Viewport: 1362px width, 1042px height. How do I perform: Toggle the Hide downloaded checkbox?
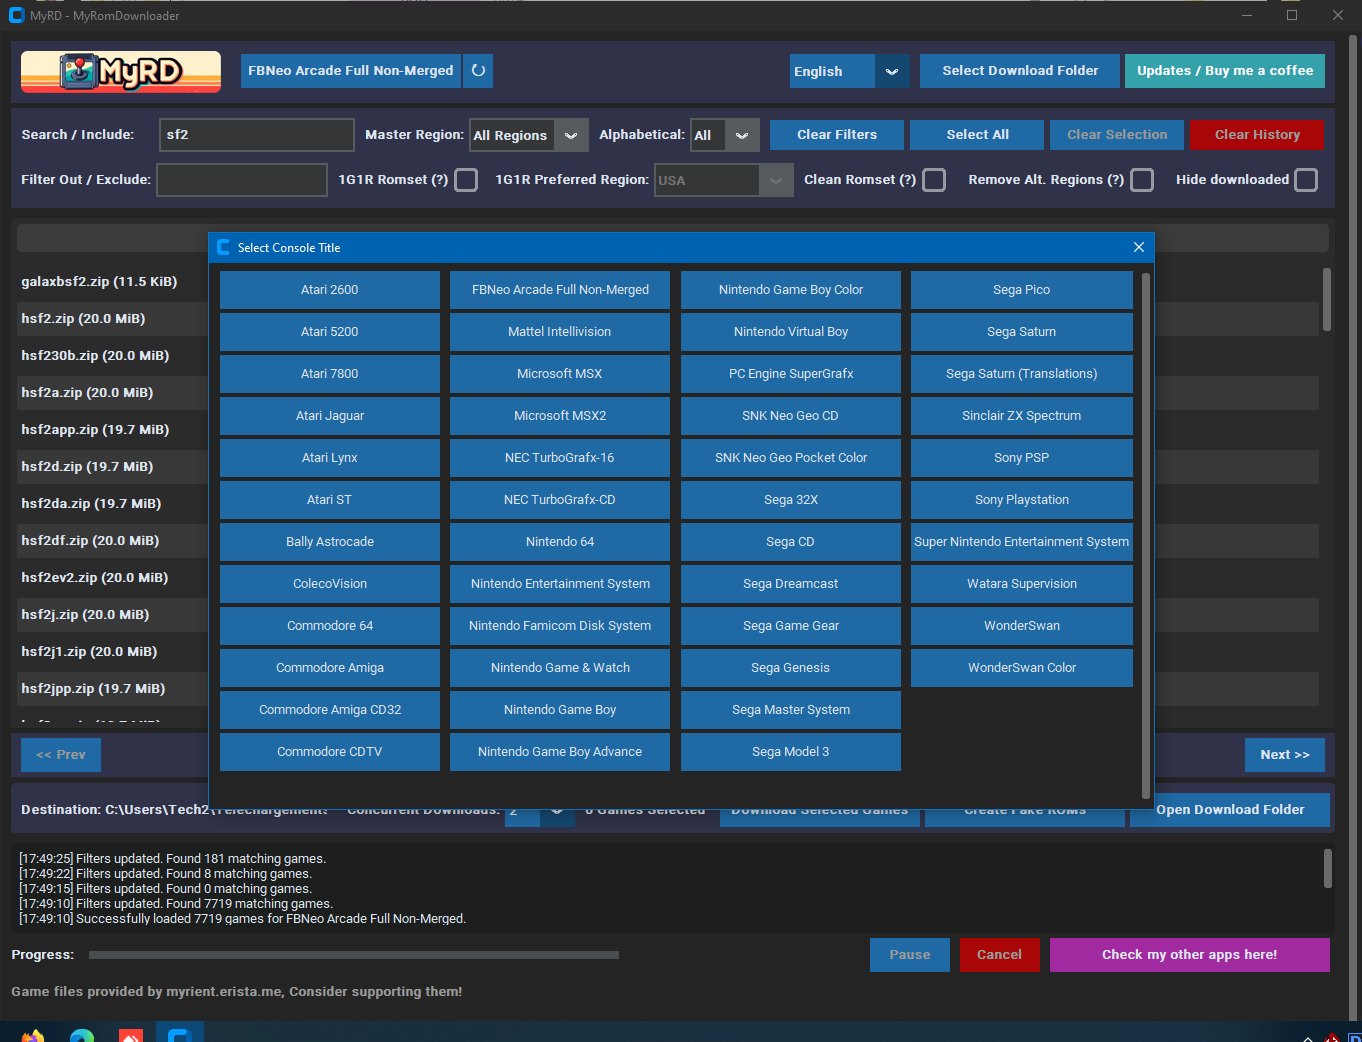pyautogui.click(x=1306, y=180)
